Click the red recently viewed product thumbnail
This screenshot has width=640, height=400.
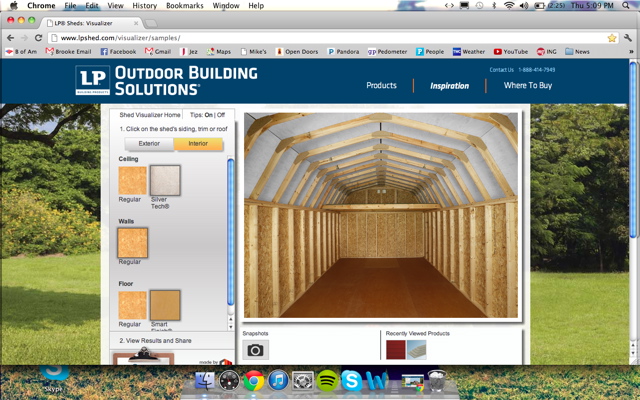click(396, 349)
